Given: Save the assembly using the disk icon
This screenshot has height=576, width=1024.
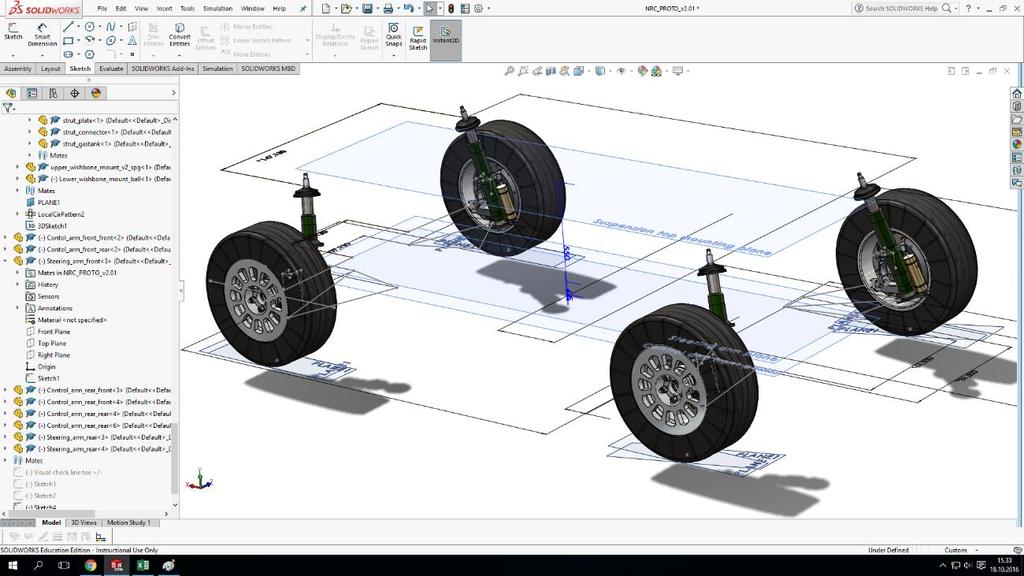Looking at the screenshot, I should tap(367, 8).
